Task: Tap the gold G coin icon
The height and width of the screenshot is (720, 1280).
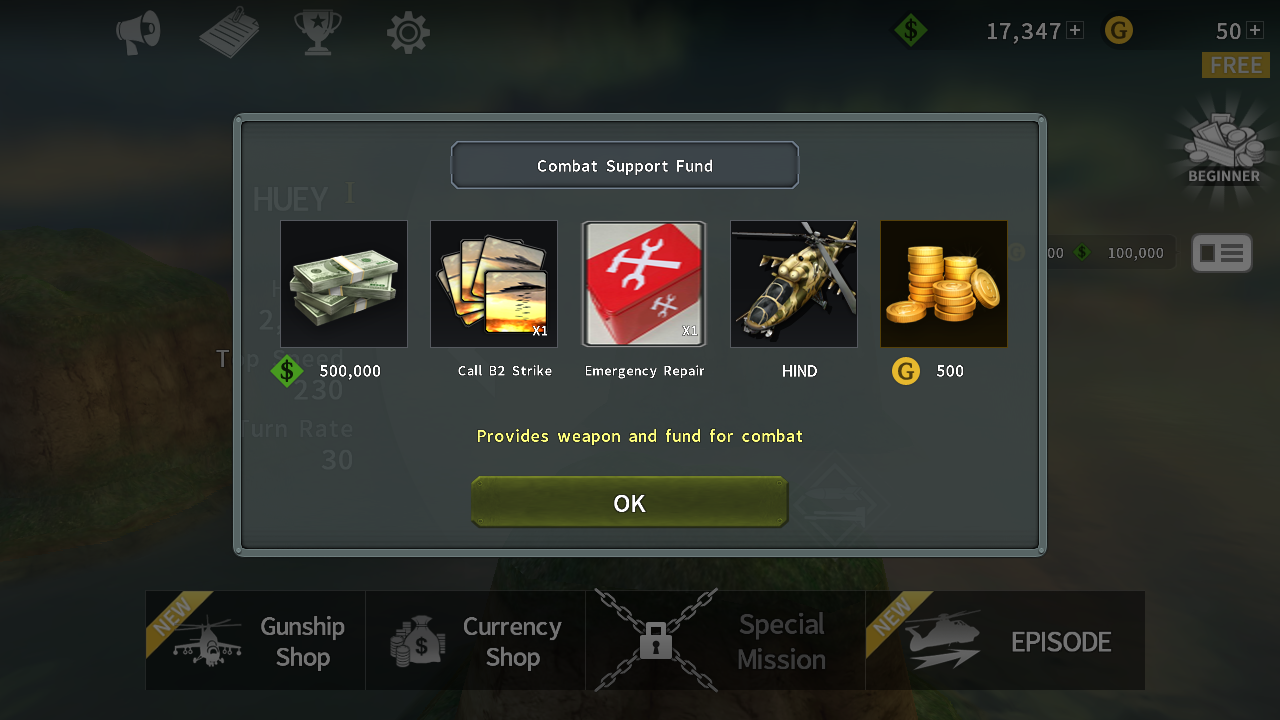Action: pyautogui.click(x=1119, y=31)
